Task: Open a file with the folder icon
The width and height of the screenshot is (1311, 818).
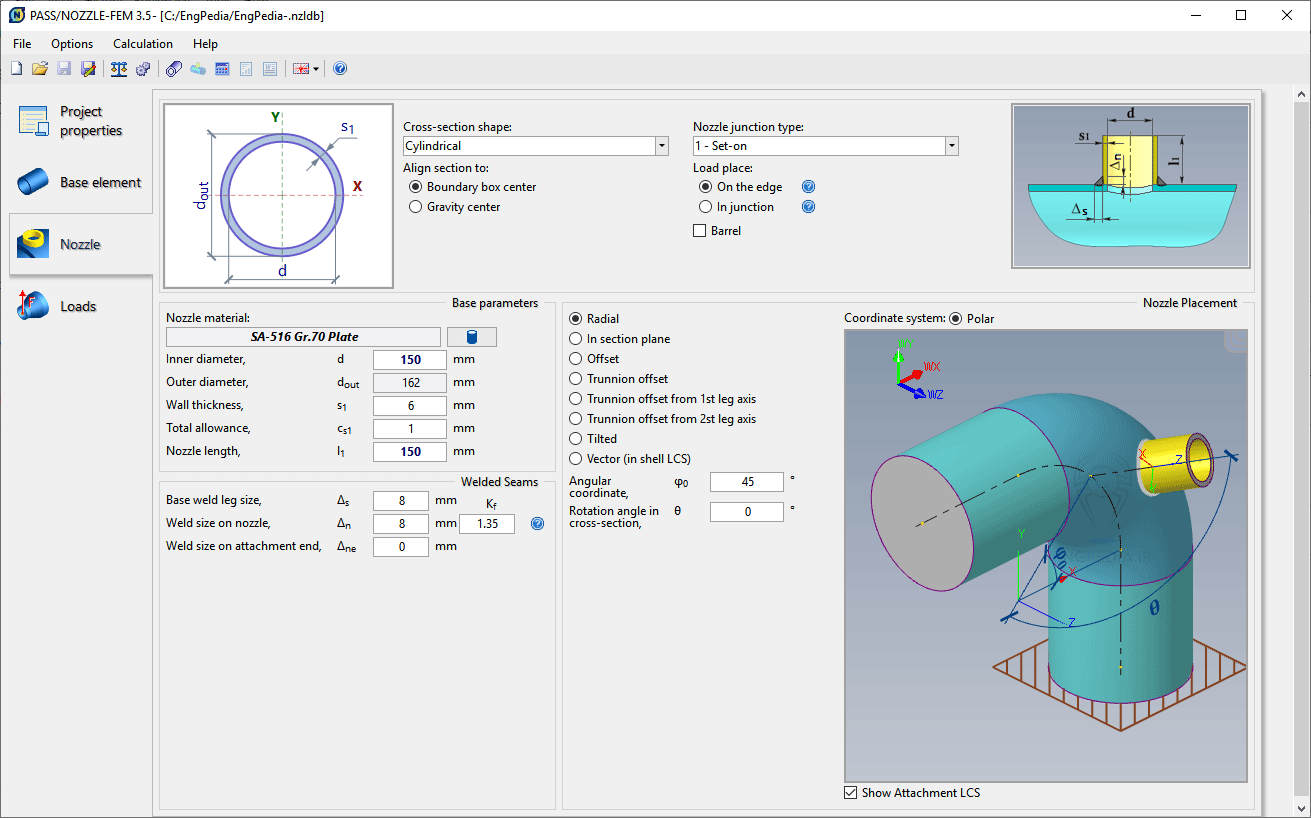Action: 40,69
